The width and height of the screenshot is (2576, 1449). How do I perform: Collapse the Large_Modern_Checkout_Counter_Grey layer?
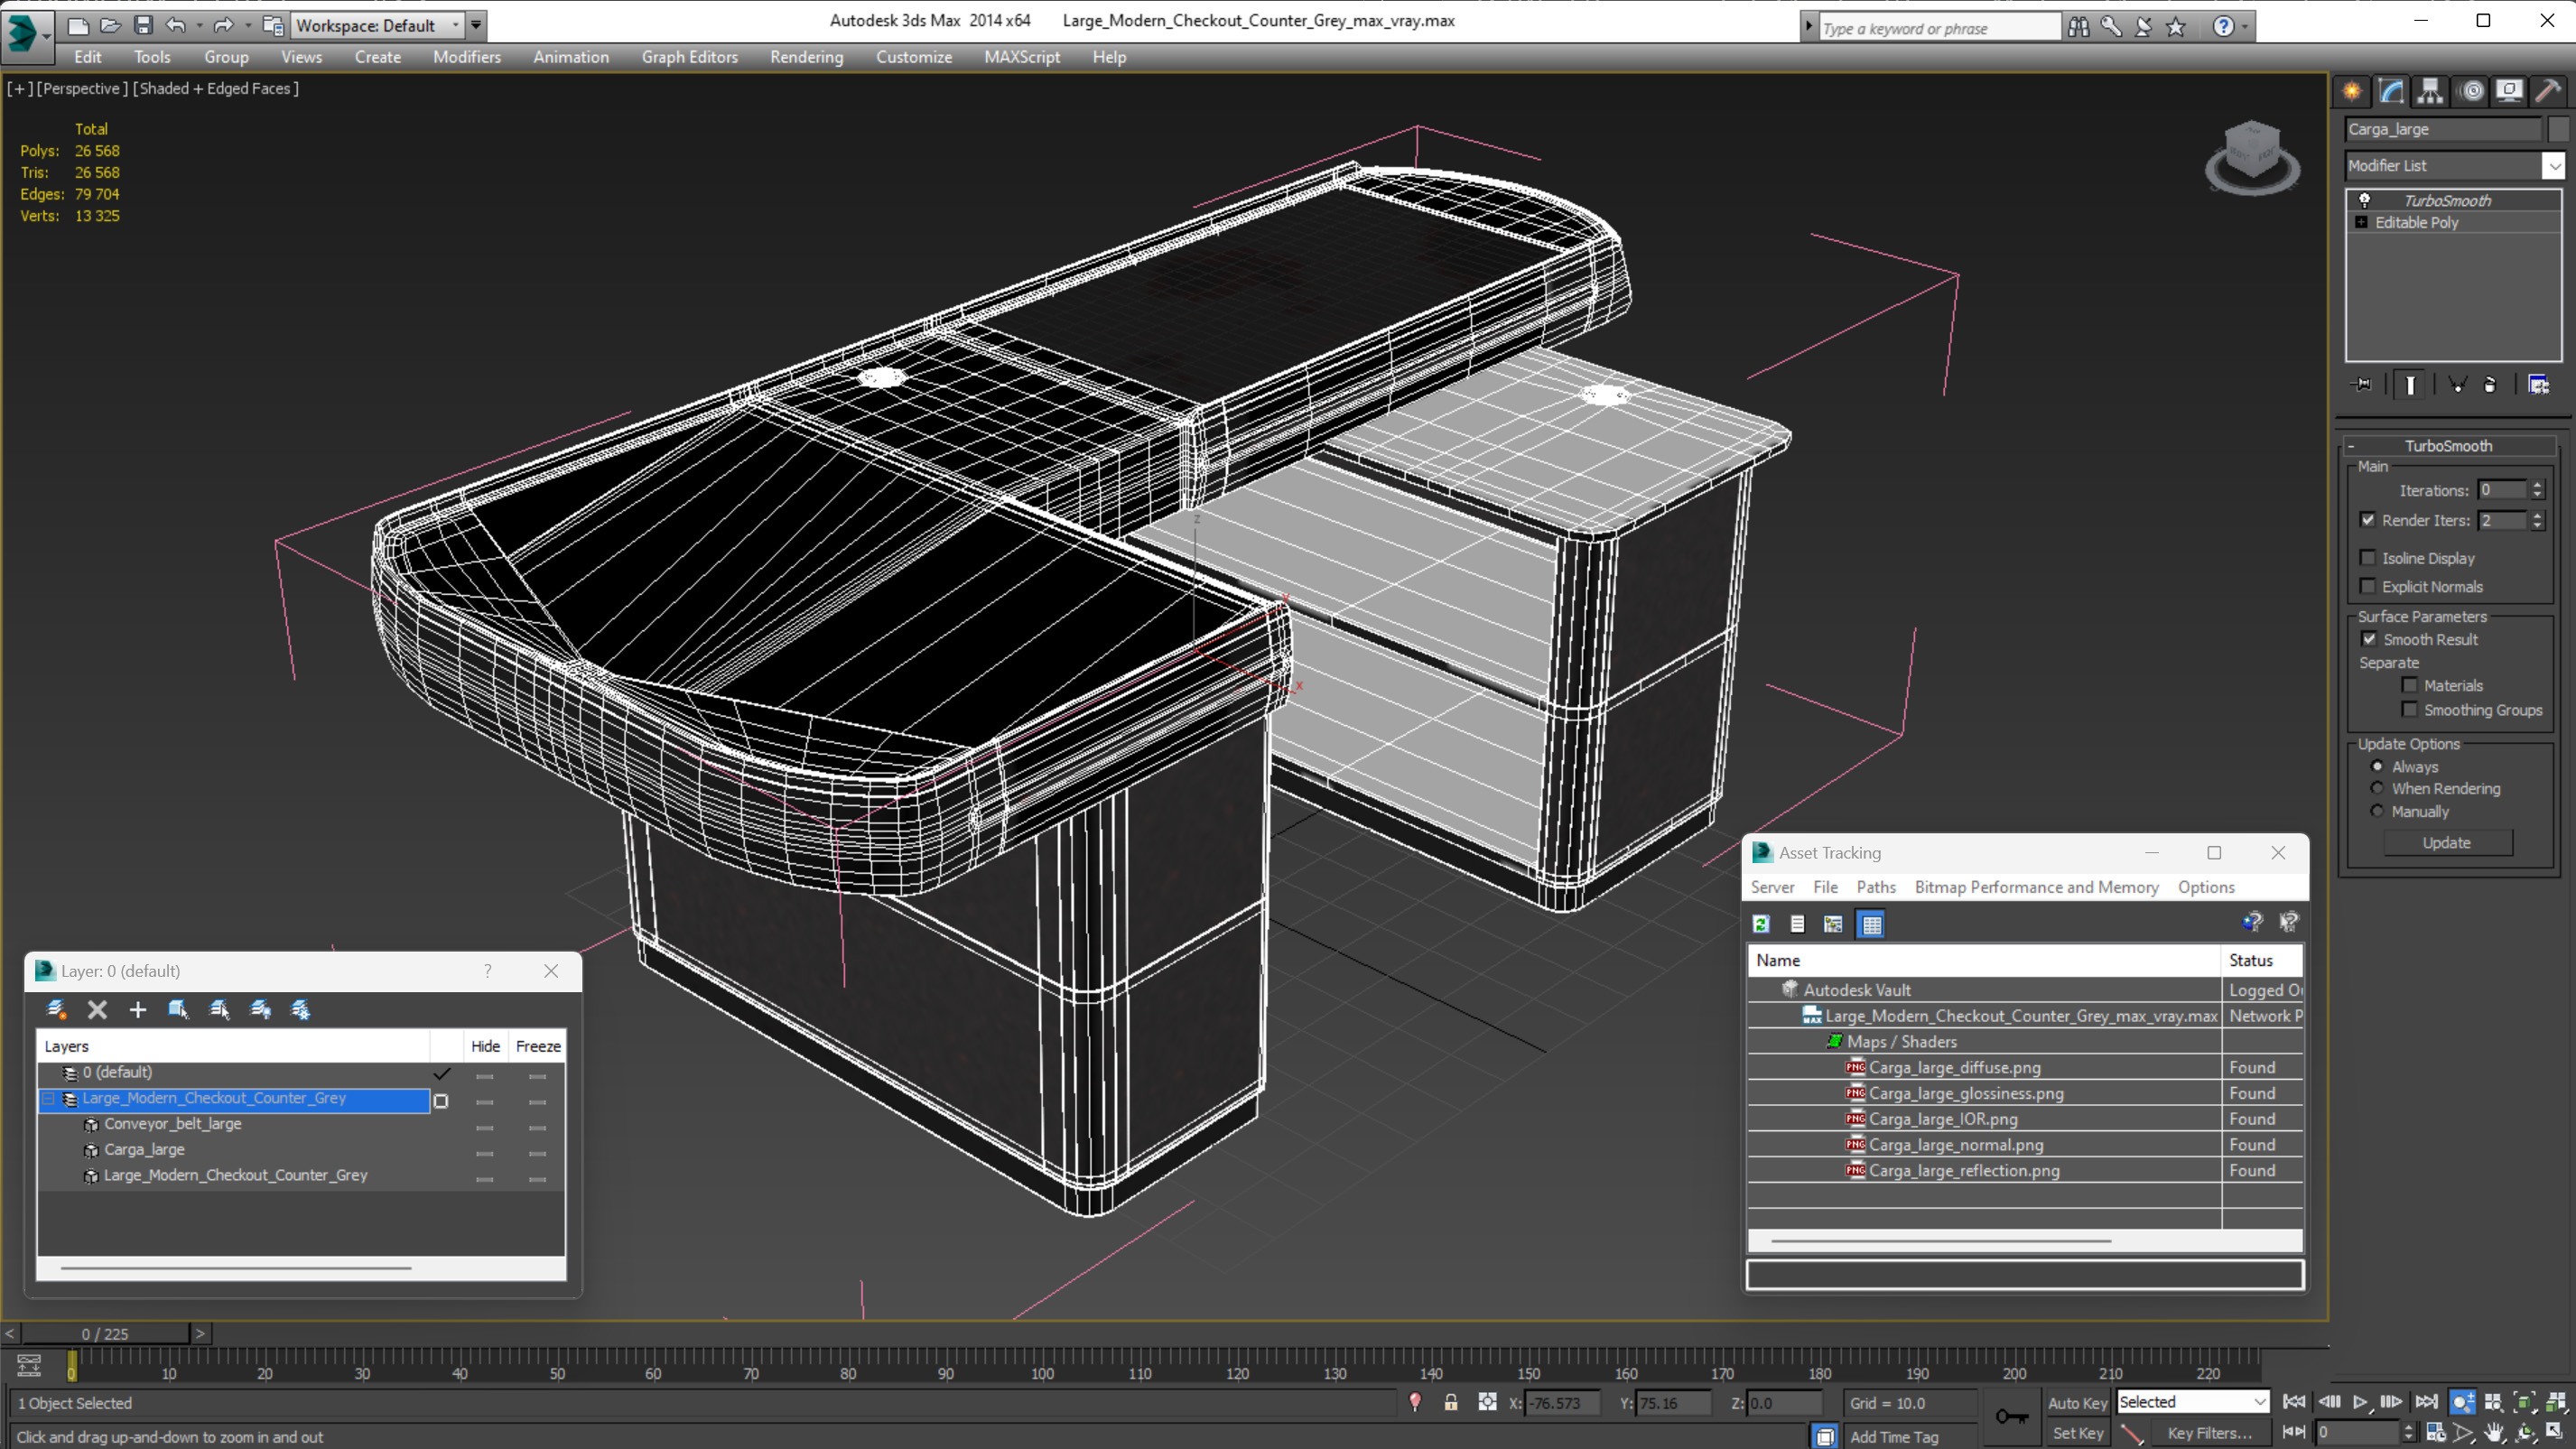pos(48,1098)
